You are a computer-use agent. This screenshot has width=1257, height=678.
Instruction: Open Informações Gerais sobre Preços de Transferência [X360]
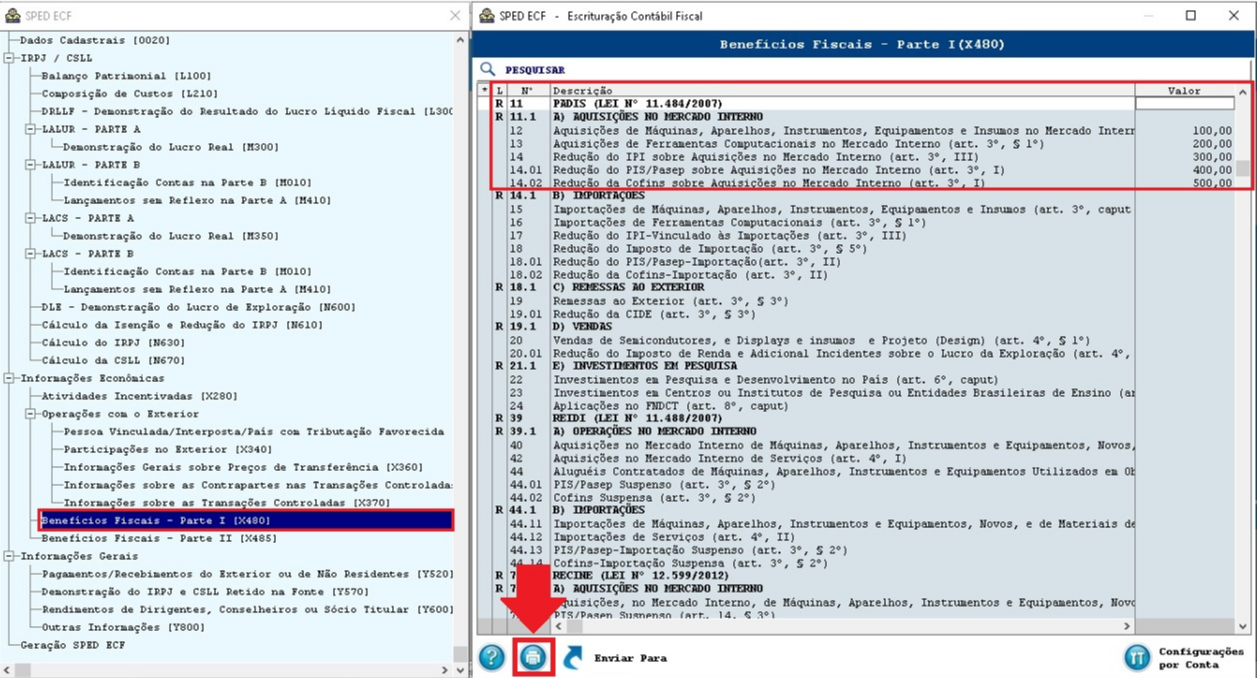243,467
